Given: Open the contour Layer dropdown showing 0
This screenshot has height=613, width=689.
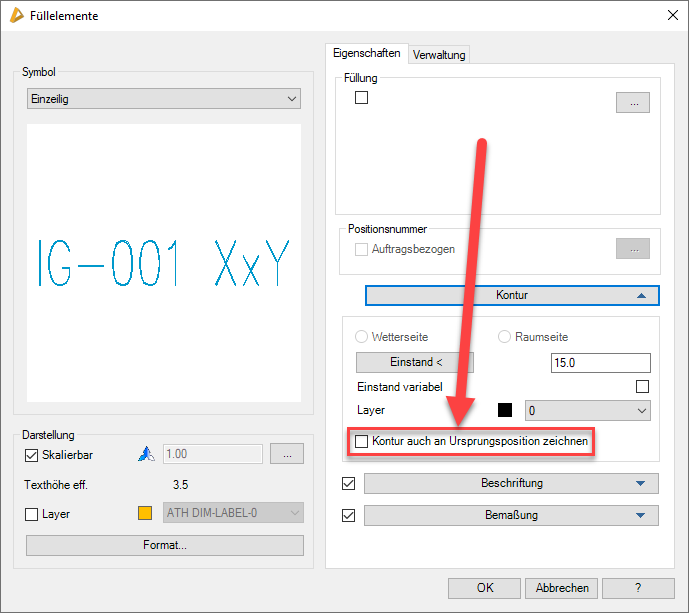Looking at the screenshot, I should [588, 410].
